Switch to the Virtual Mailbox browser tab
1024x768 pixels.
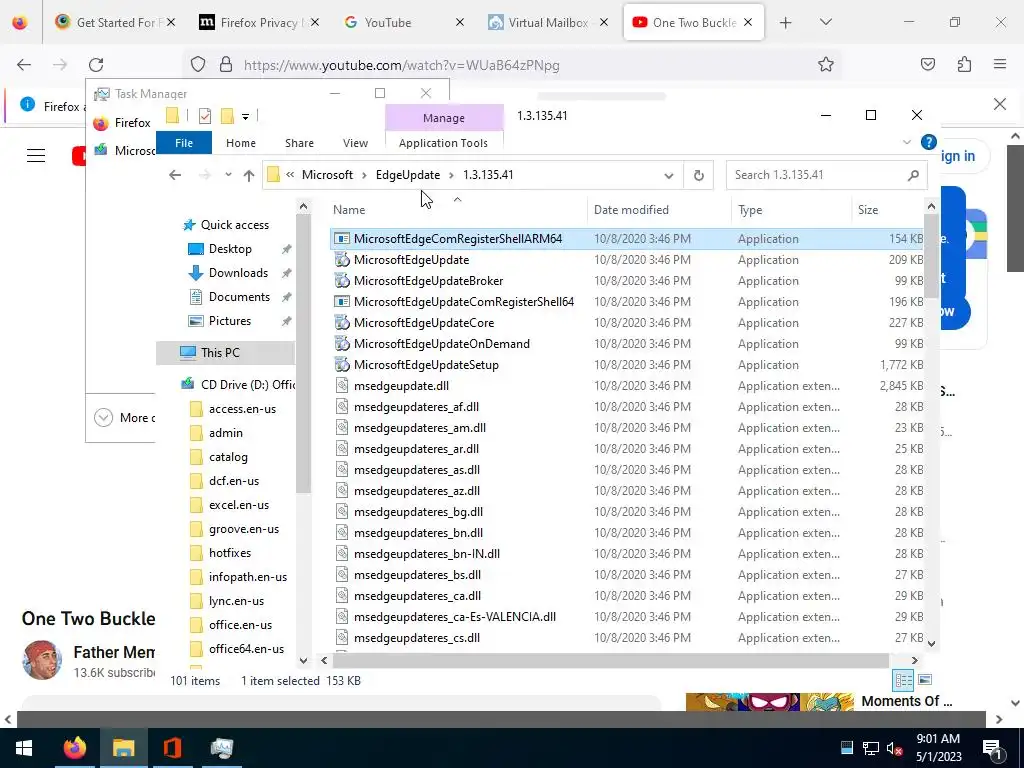pyautogui.click(x=547, y=23)
